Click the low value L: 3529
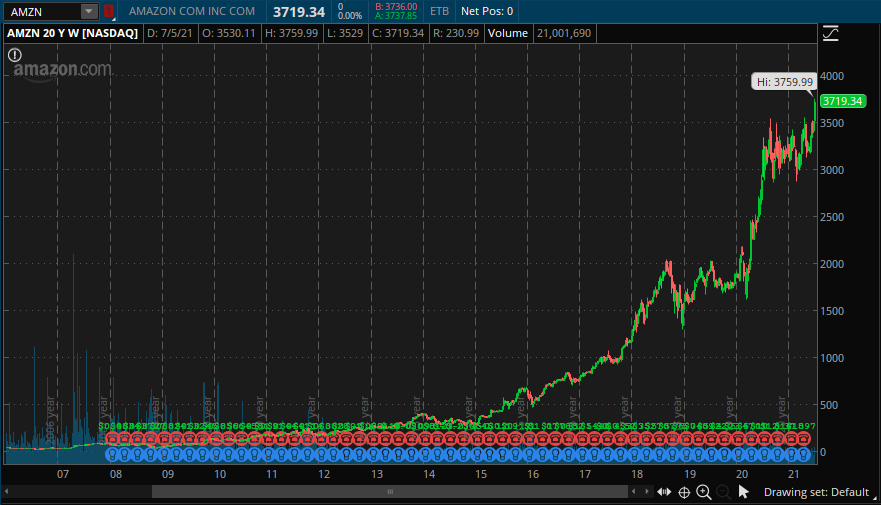 [345, 33]
